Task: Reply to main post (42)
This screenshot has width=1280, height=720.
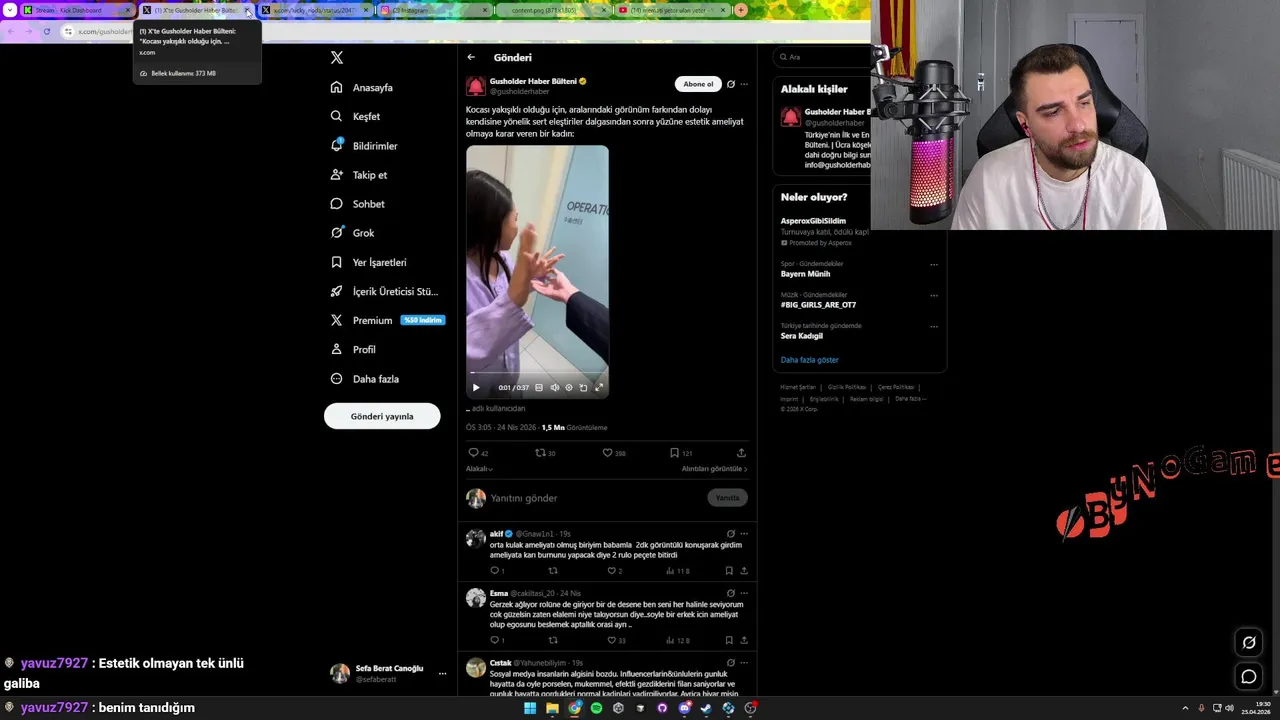Action: 478,453
